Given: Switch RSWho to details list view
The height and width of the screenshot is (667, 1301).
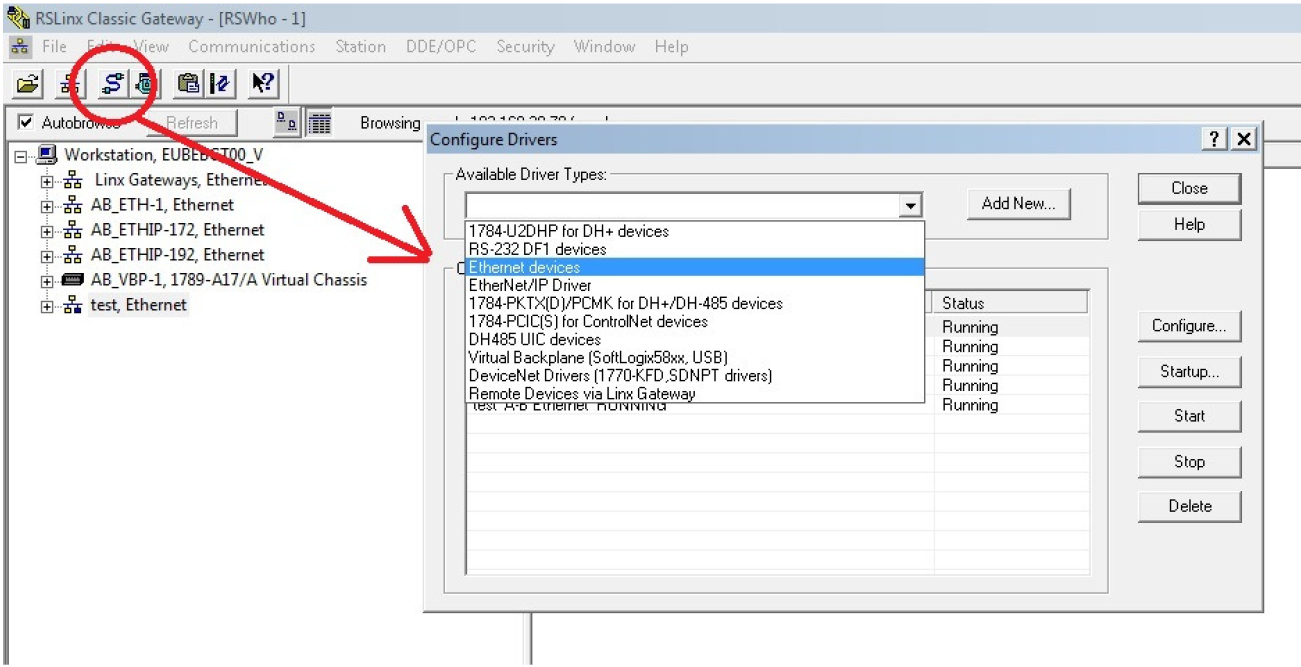Looking at the screenshot, I should [x=318, y=123].
